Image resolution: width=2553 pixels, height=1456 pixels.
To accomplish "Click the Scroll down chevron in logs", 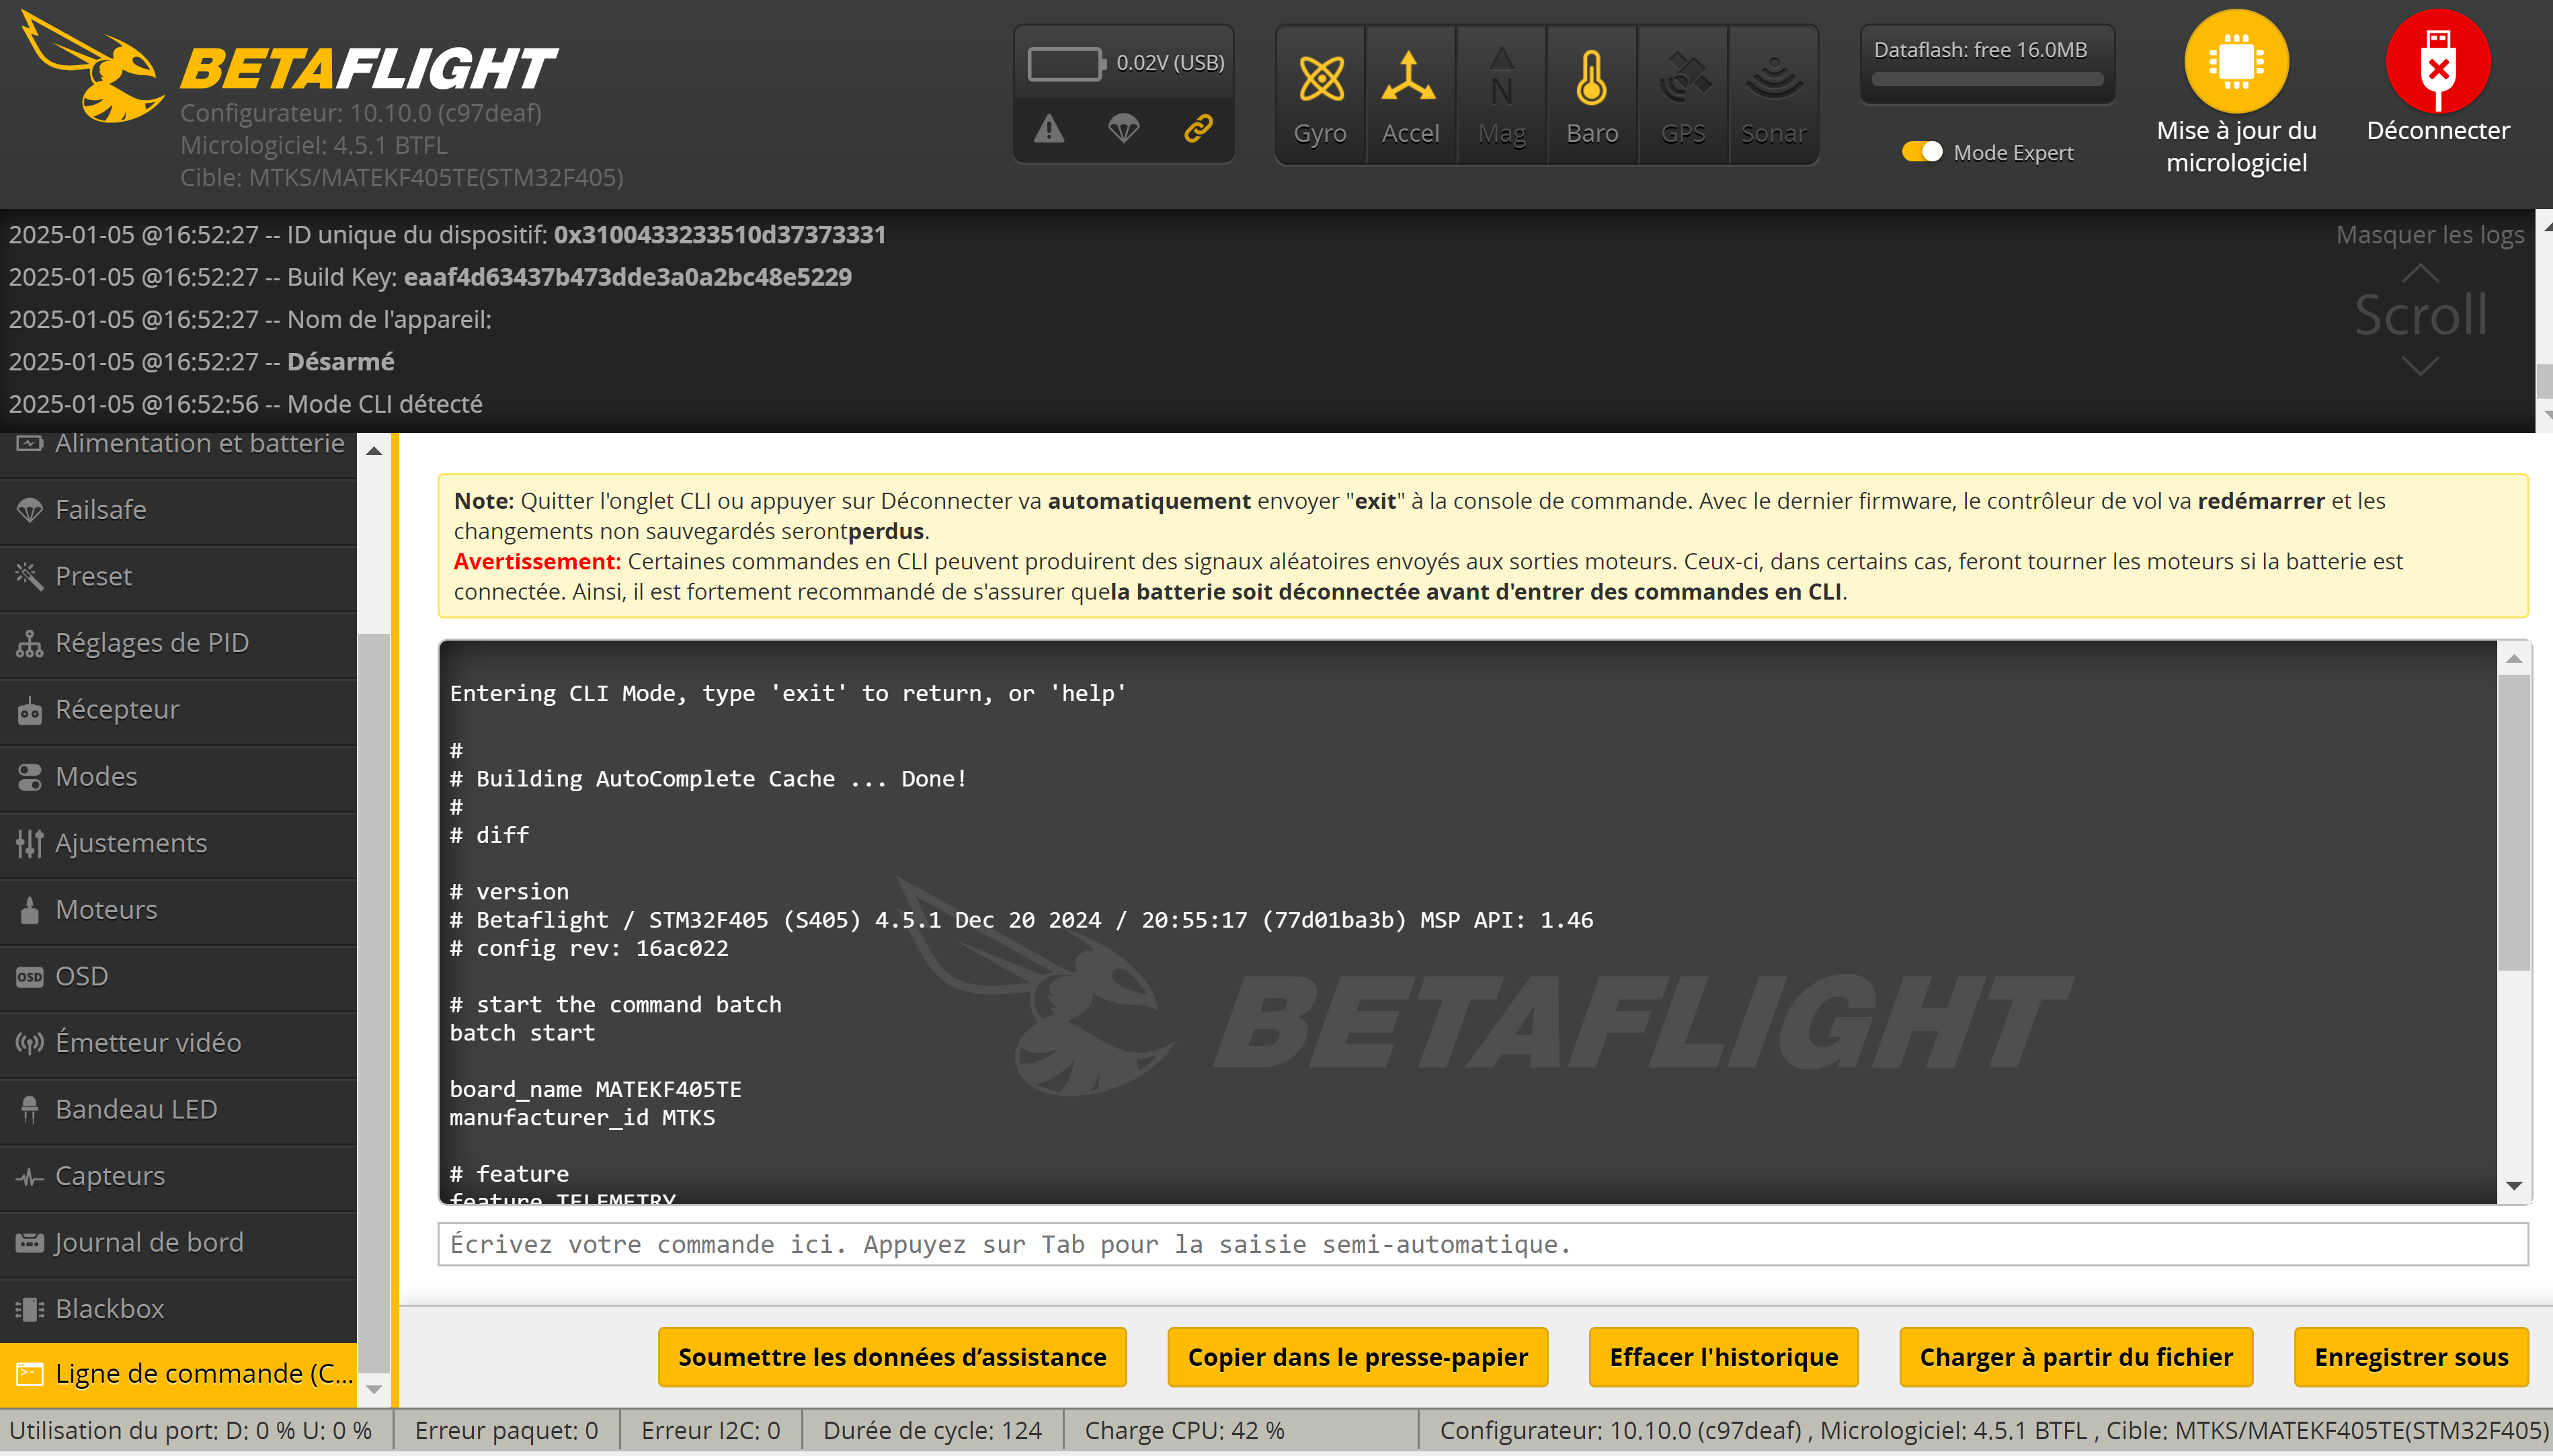I will click(2420, 367).
